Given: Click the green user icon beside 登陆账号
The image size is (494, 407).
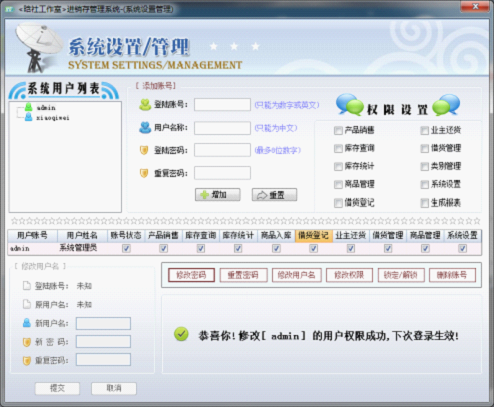Looking at the screenshot, I should click(145, 105).
